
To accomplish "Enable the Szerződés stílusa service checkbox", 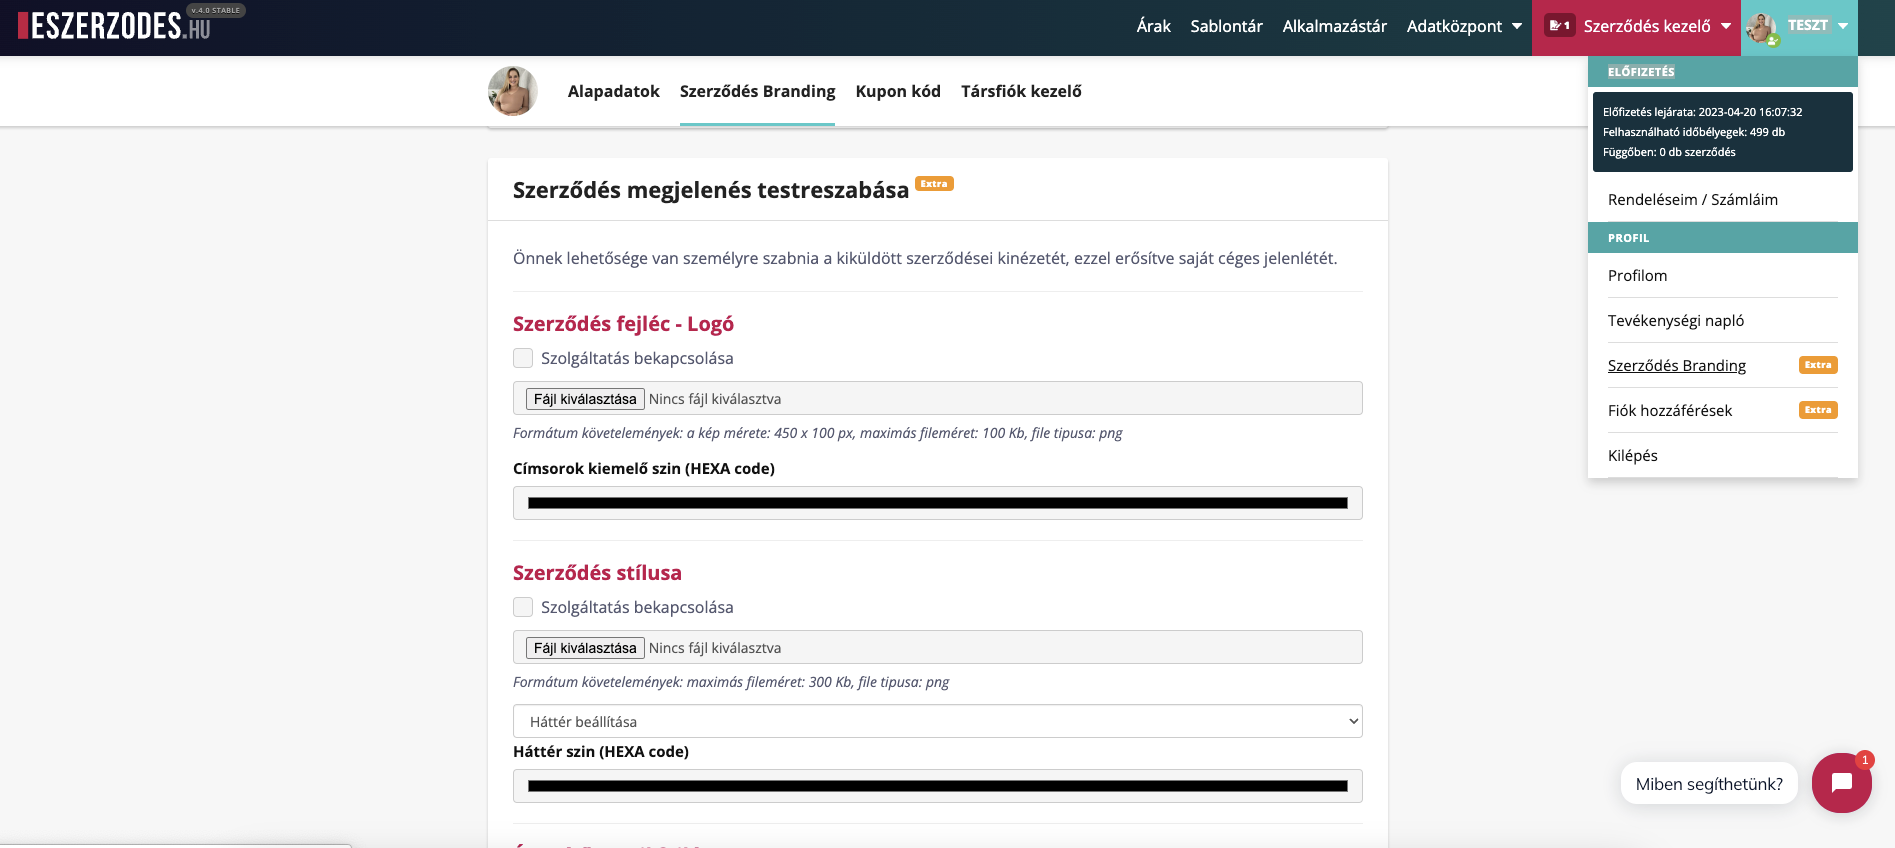I will click(x=523, y=607).
